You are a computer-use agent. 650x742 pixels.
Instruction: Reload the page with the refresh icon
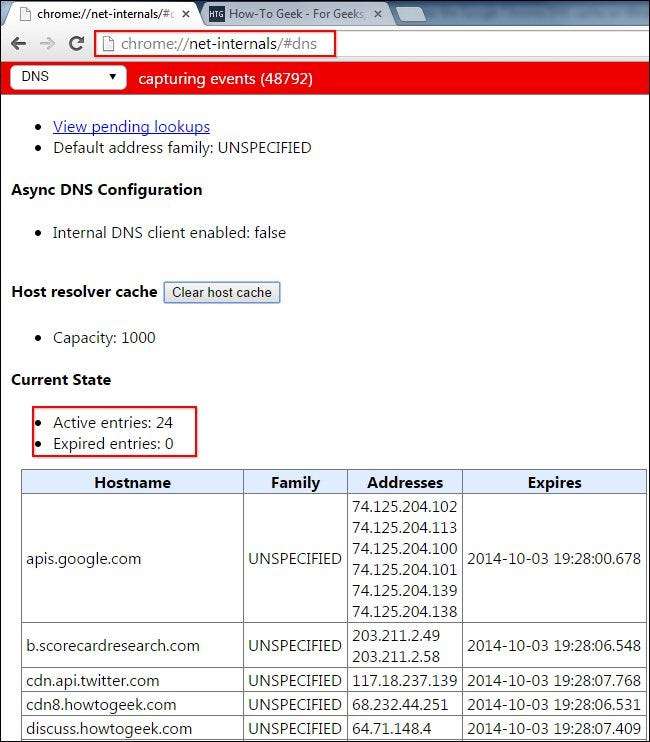[x=76, y=44]
